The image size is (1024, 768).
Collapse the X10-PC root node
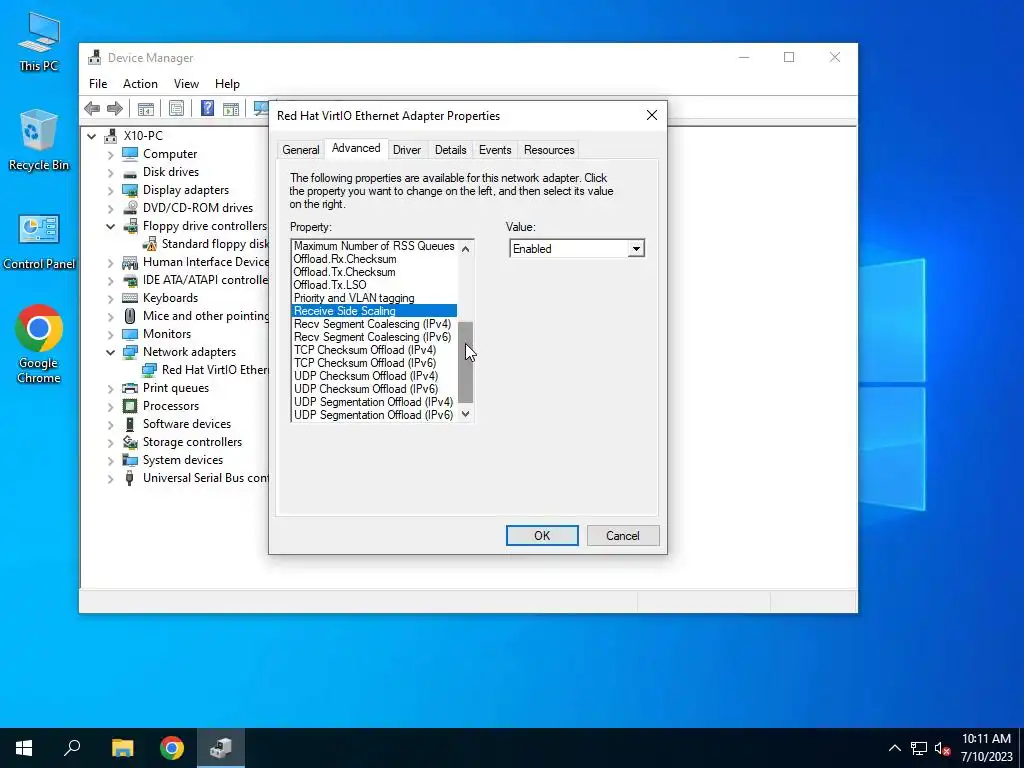point(92,136)
